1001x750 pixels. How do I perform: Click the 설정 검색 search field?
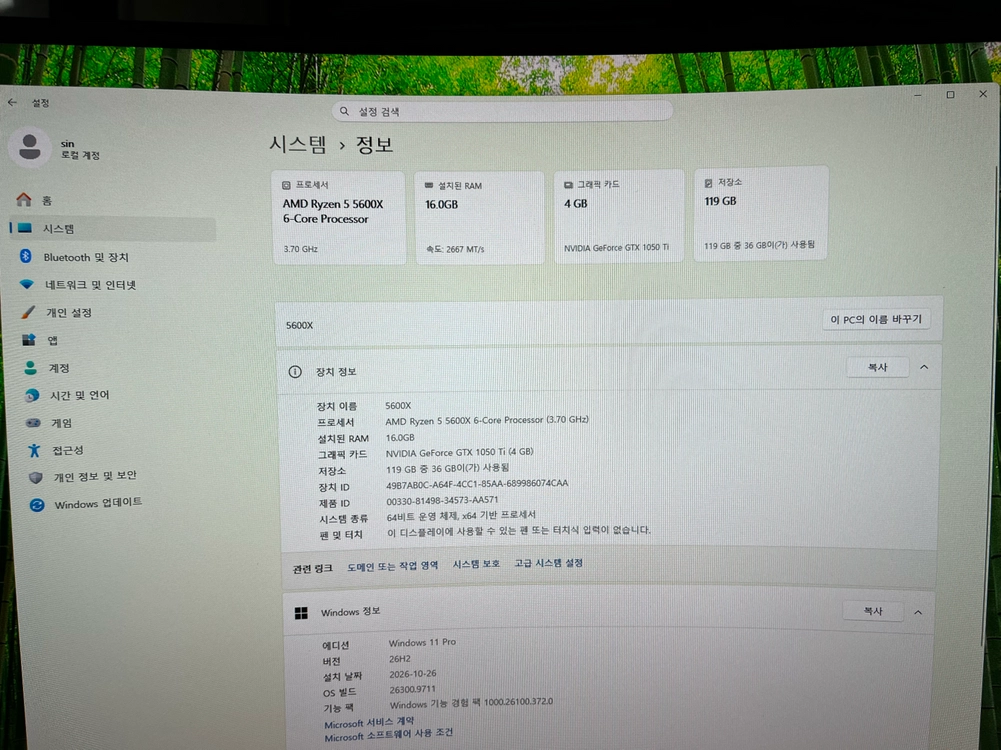[502, 111]
